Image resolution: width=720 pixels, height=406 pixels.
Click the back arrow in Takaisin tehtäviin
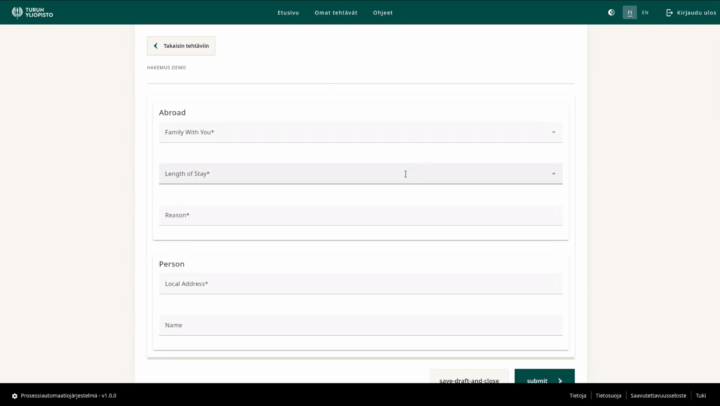156,46
